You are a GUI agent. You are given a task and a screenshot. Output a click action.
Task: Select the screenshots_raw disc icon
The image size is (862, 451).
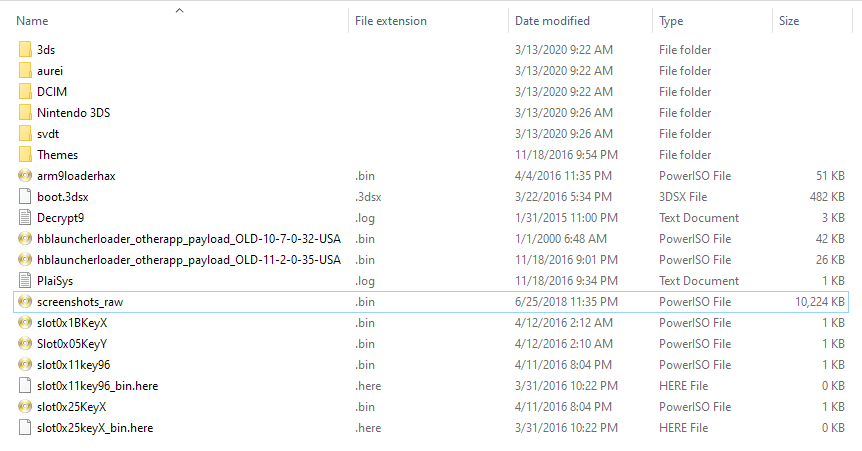point(25,301)
